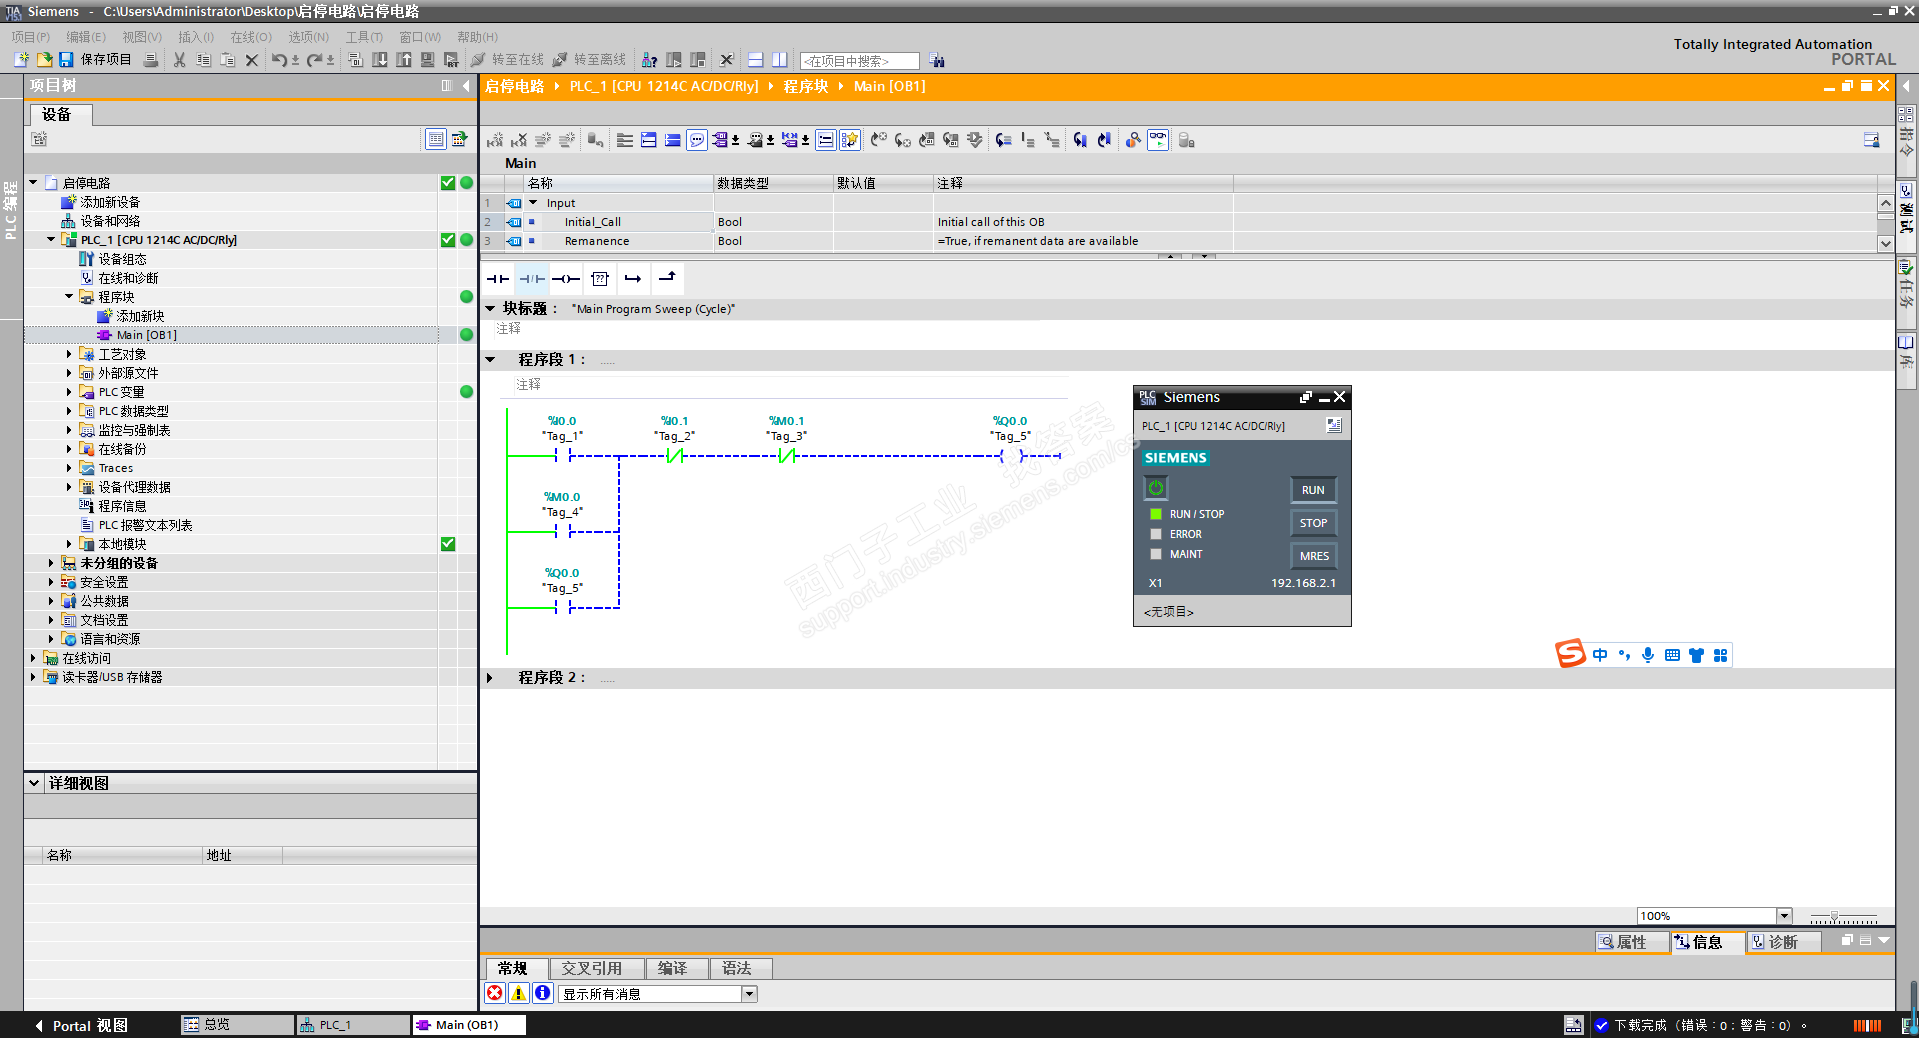Expand the PLC 变量 tree node
Screen dimensions: 1919x1038
point(69,392)
